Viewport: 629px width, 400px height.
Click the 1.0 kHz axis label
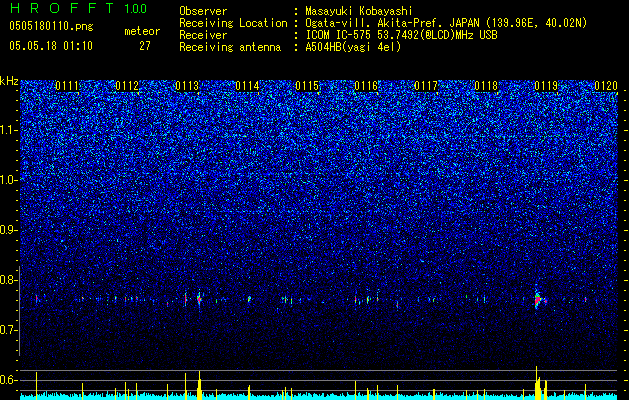tap(7, 180)
